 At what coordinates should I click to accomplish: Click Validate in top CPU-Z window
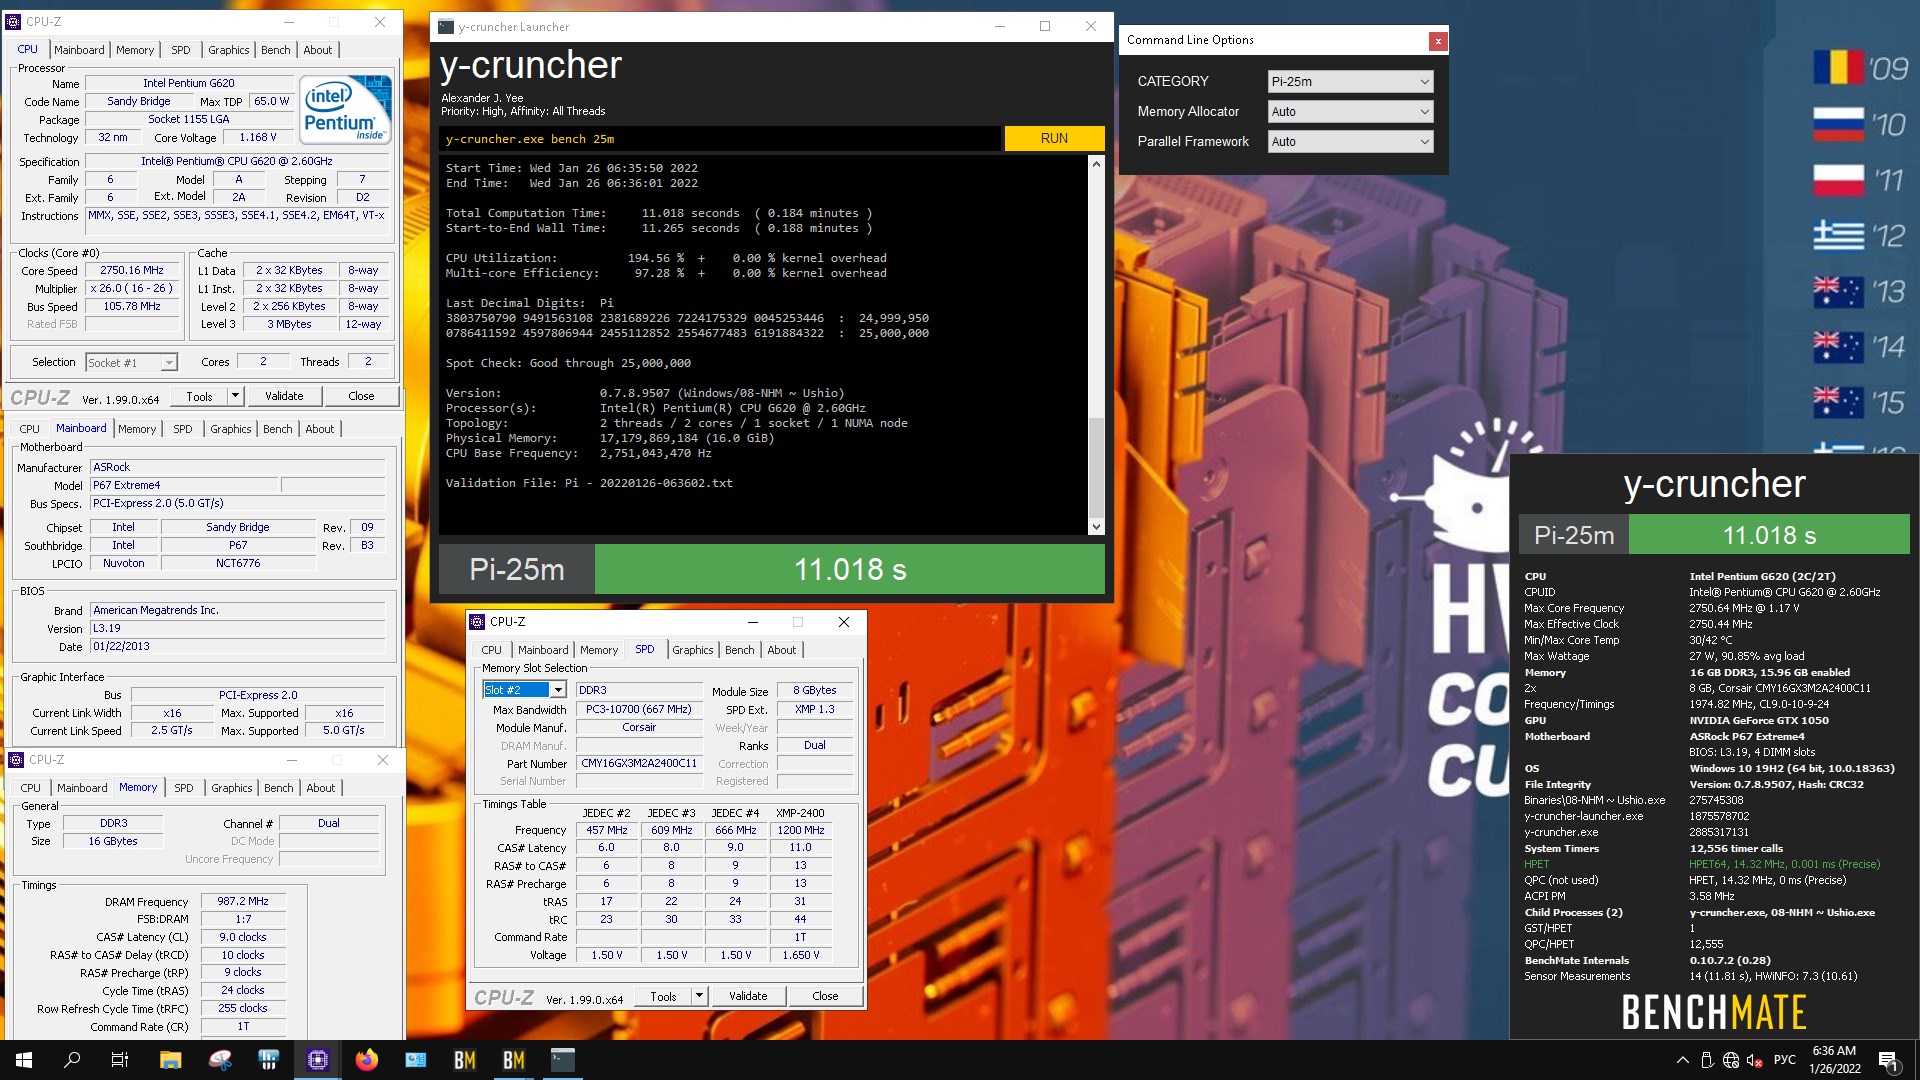point(284,396)
